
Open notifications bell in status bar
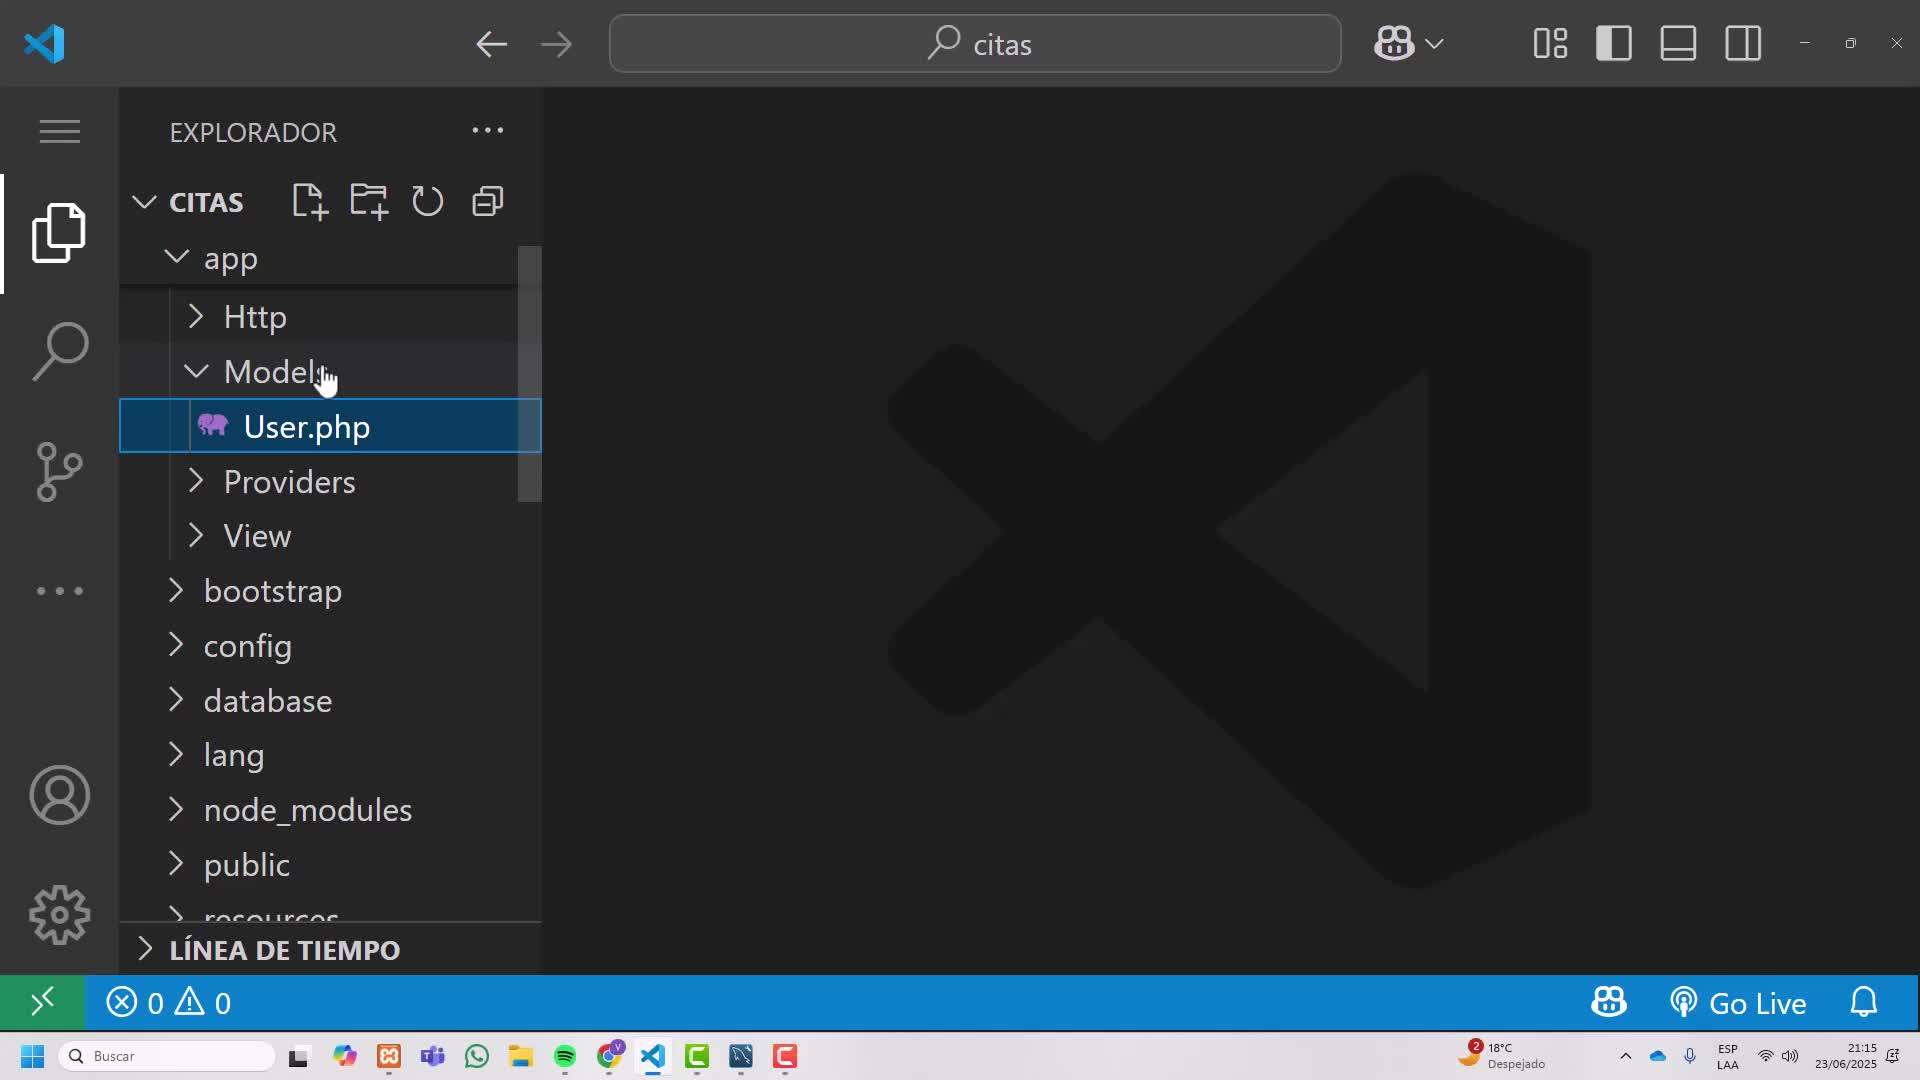pos(1864,1002)
